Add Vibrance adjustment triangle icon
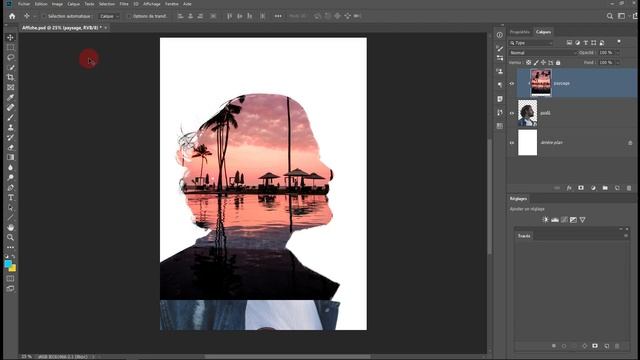640x360 pixels. (x=582, y=220)
